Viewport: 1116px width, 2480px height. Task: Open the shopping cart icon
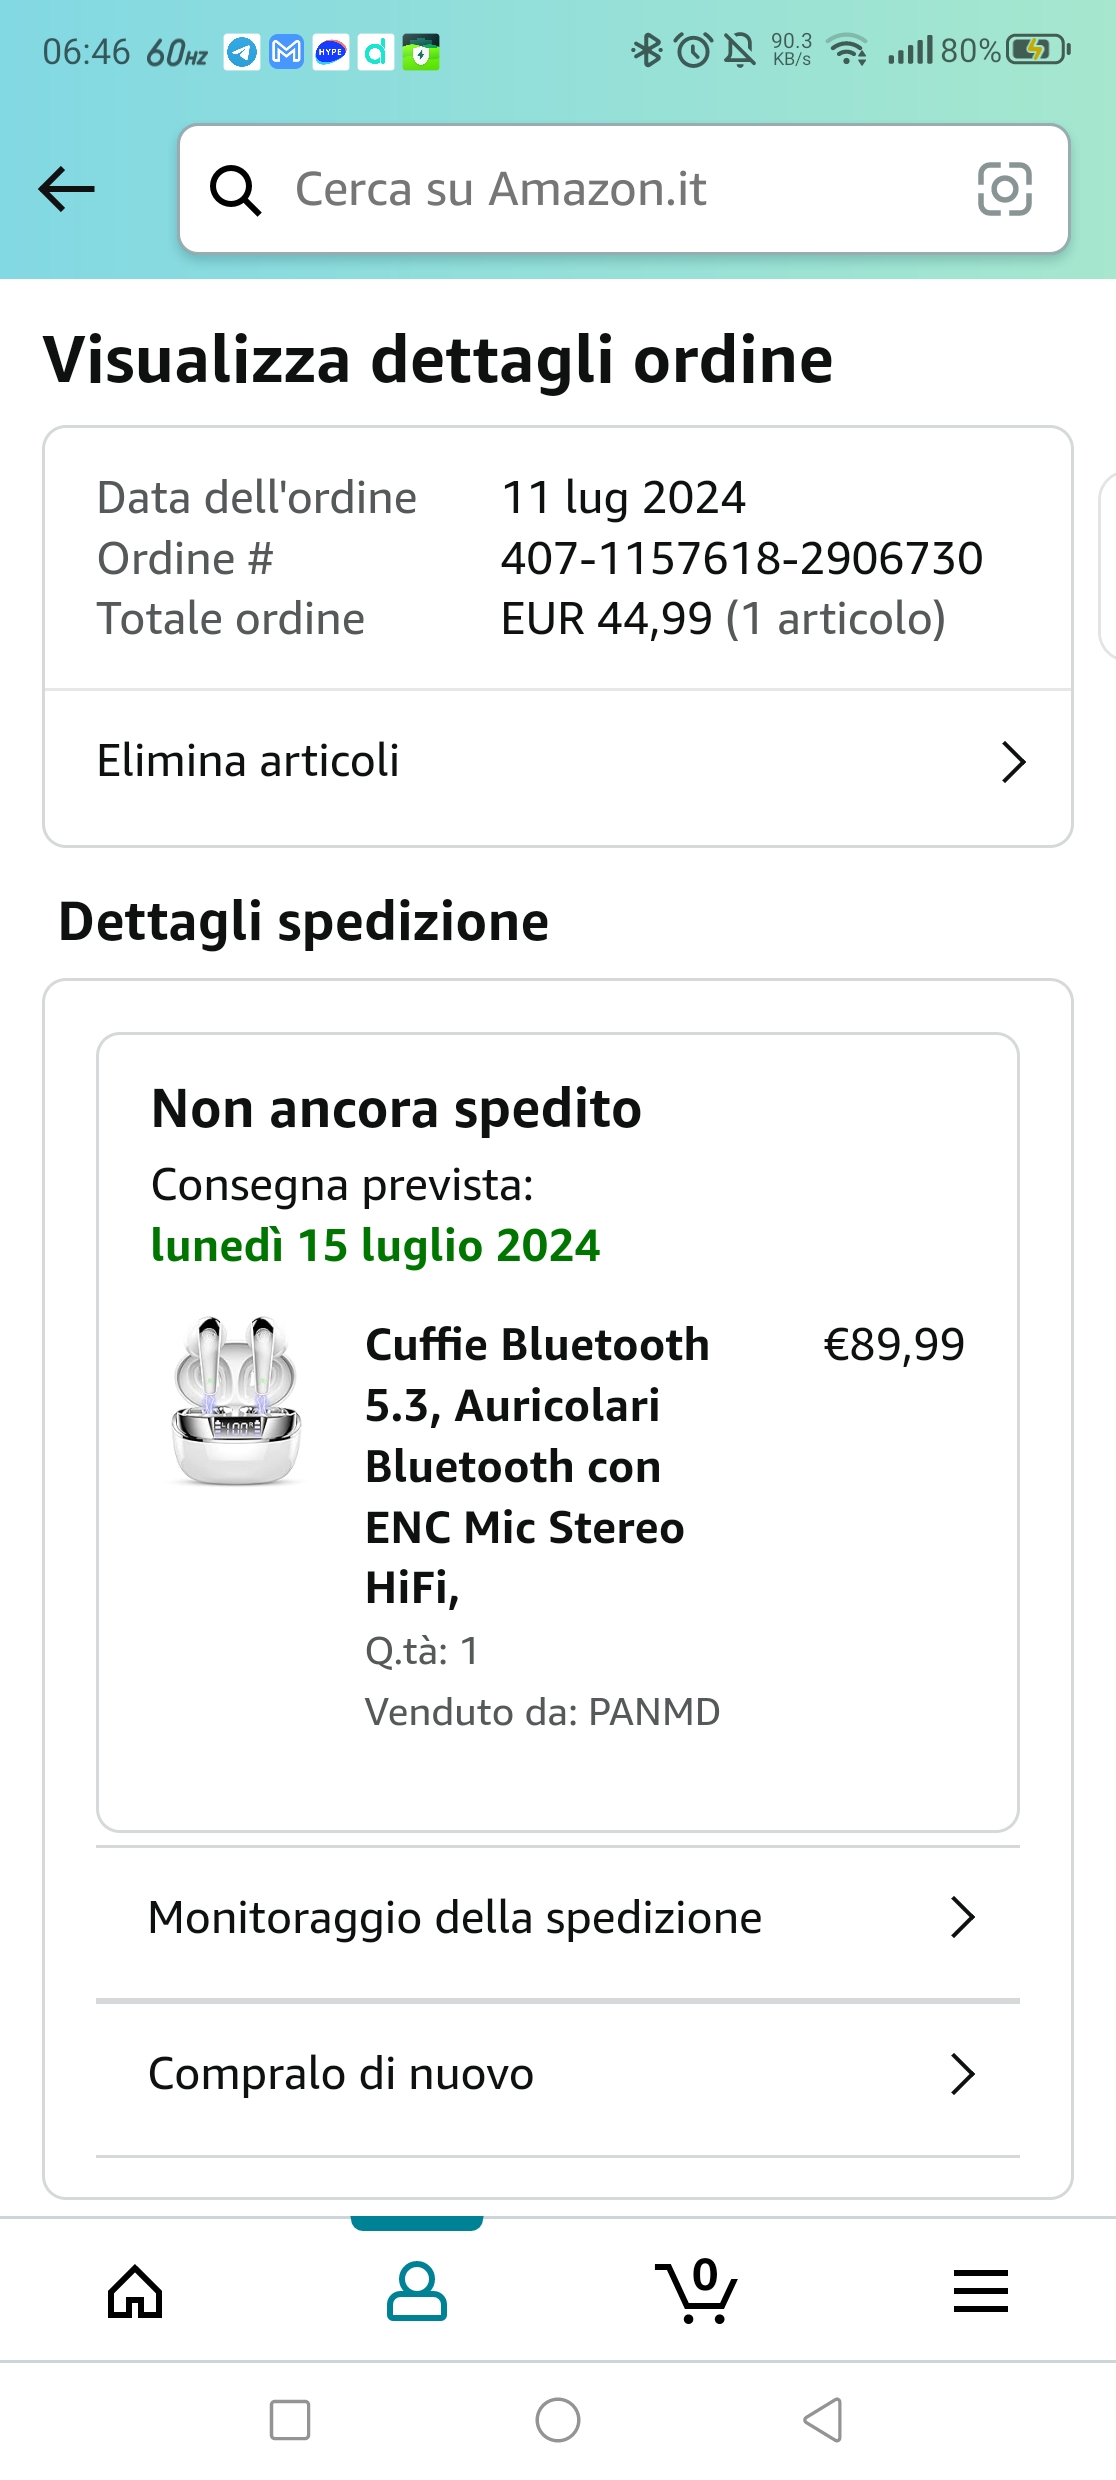click(697, 2290)
